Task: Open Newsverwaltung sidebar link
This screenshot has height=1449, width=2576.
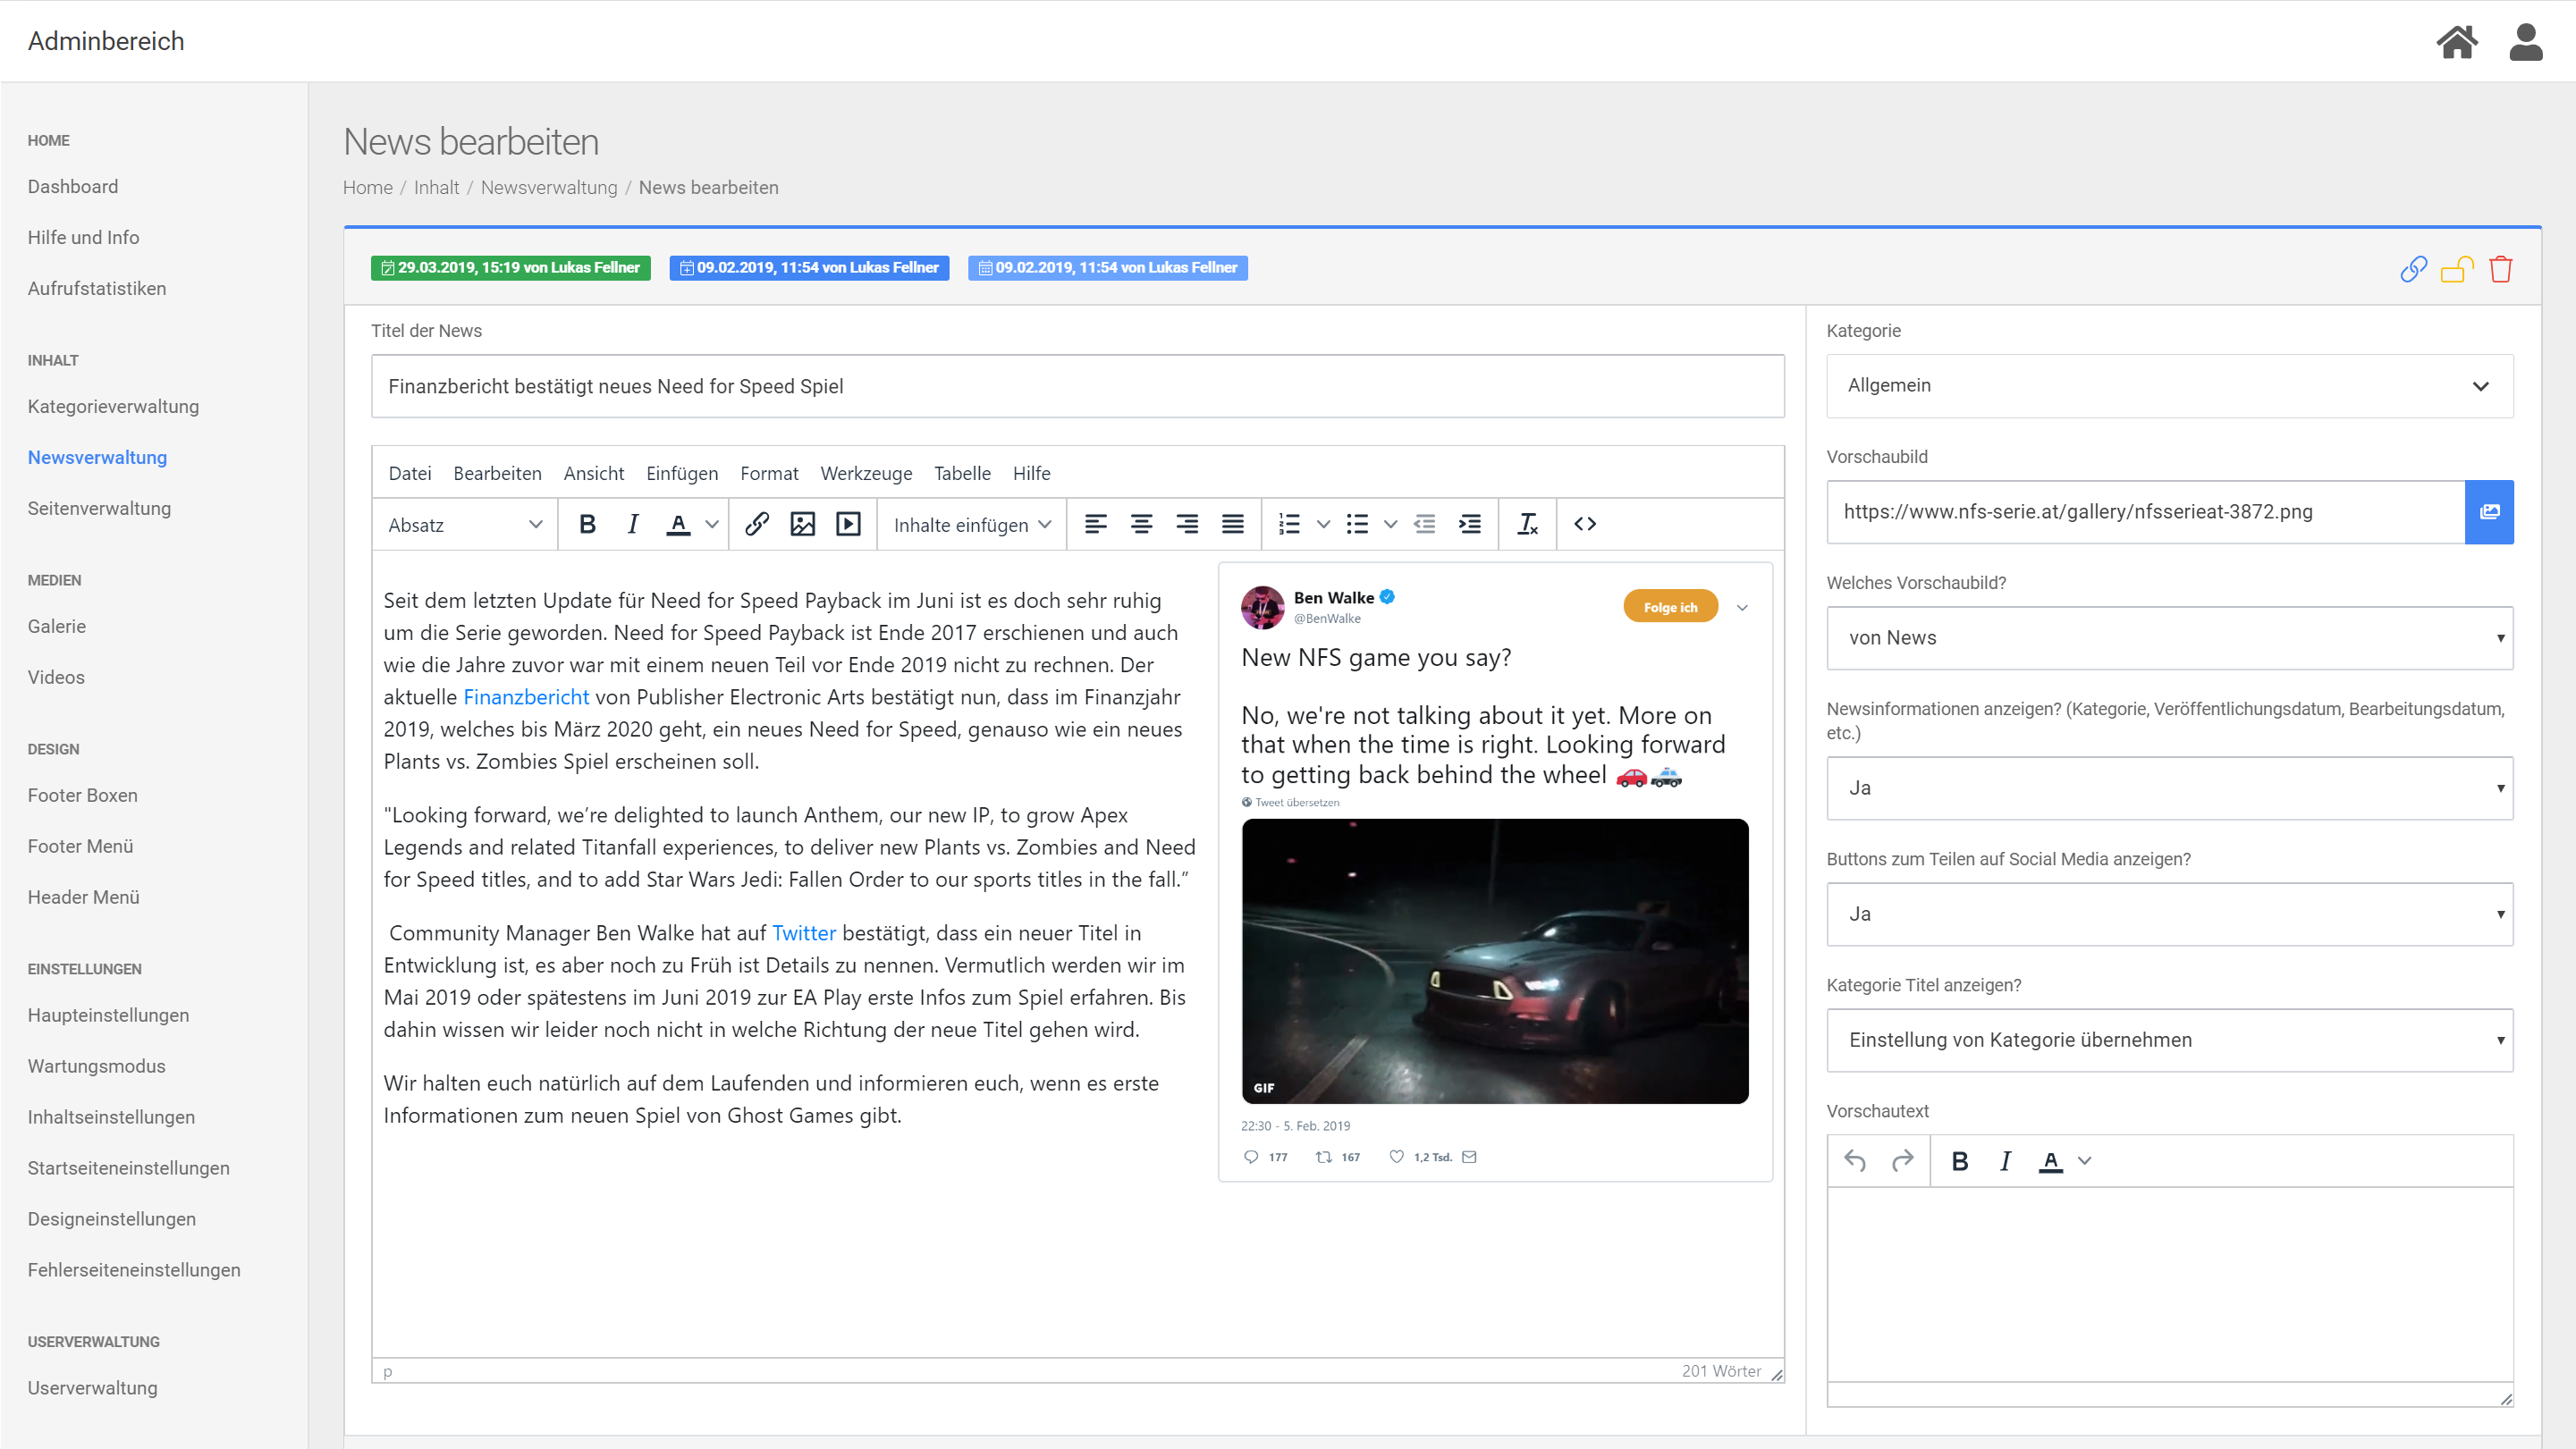Action: pyautogui.click(x=97, y=458)
